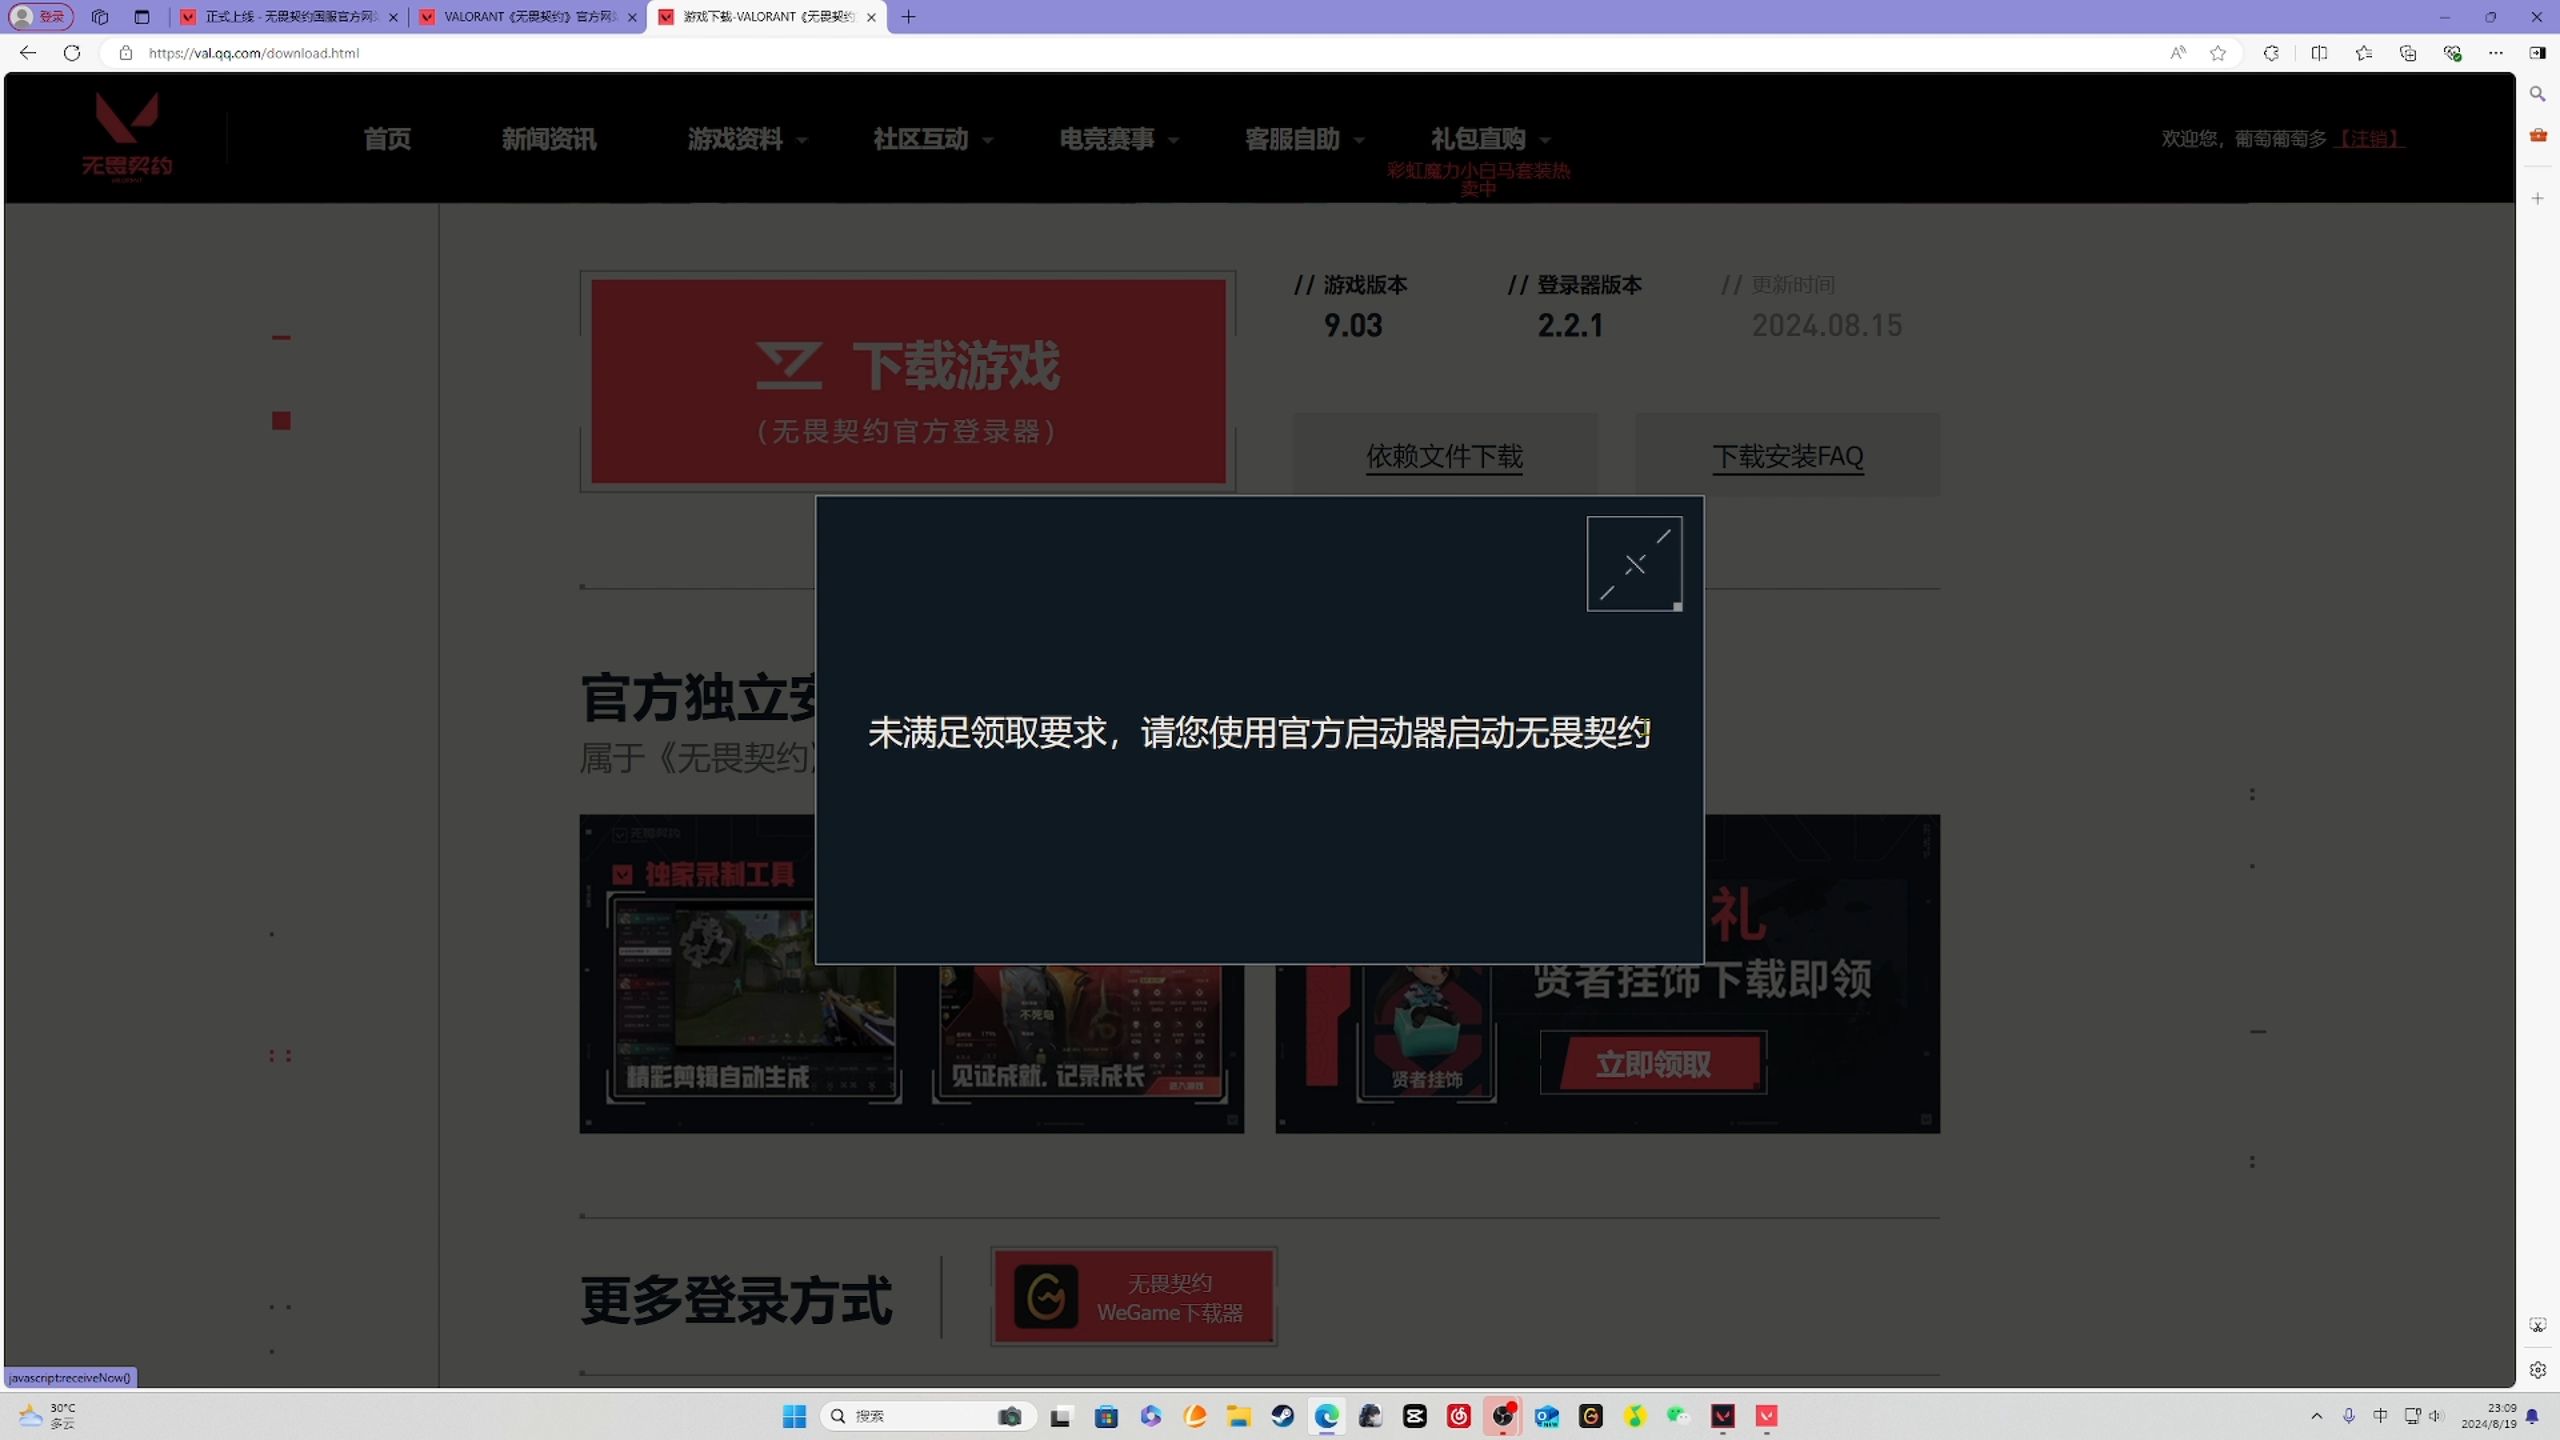Click the 见证成就 记录成长 promo image
The height and width of the screenshot is (1440, 2560).
[x=1078, y=1035]
